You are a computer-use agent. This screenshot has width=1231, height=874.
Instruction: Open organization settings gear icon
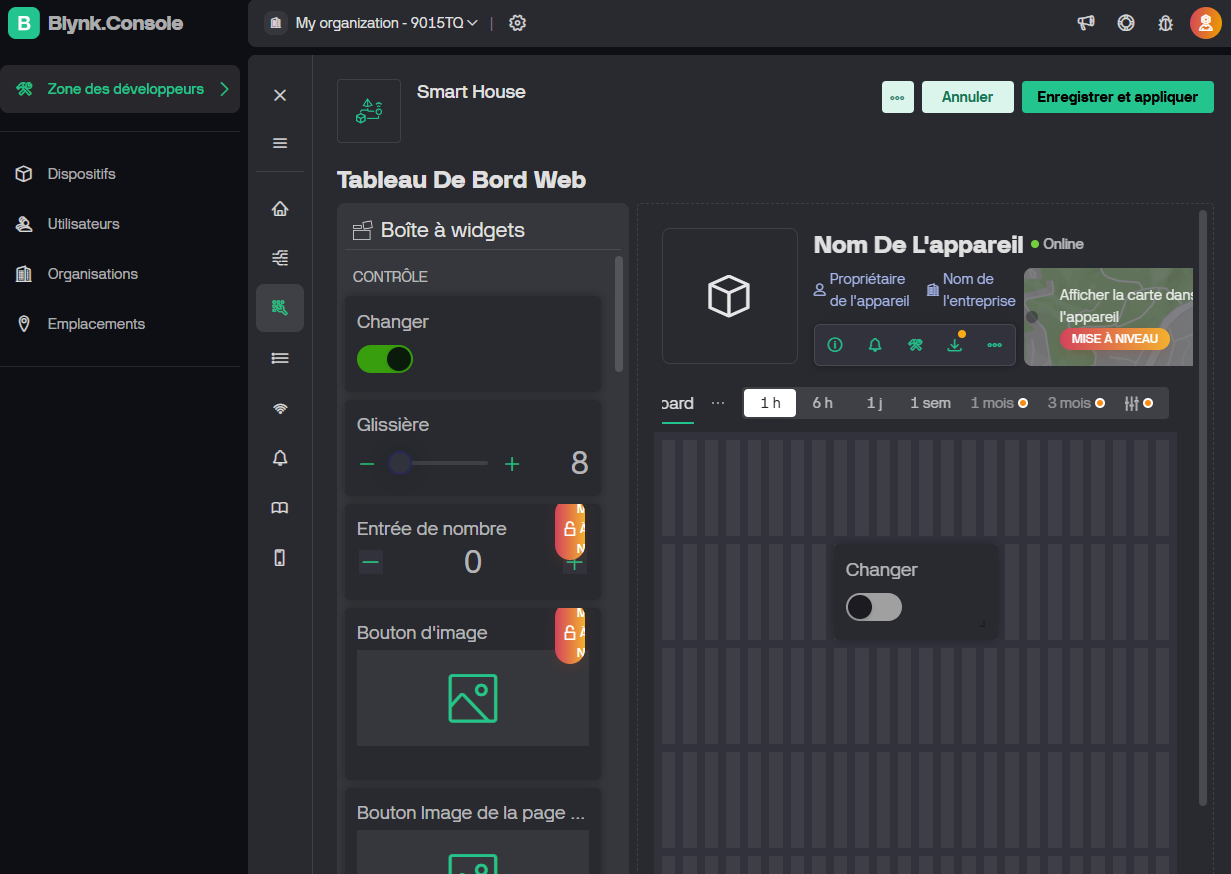pyautogui.click(x=517, y=23)
